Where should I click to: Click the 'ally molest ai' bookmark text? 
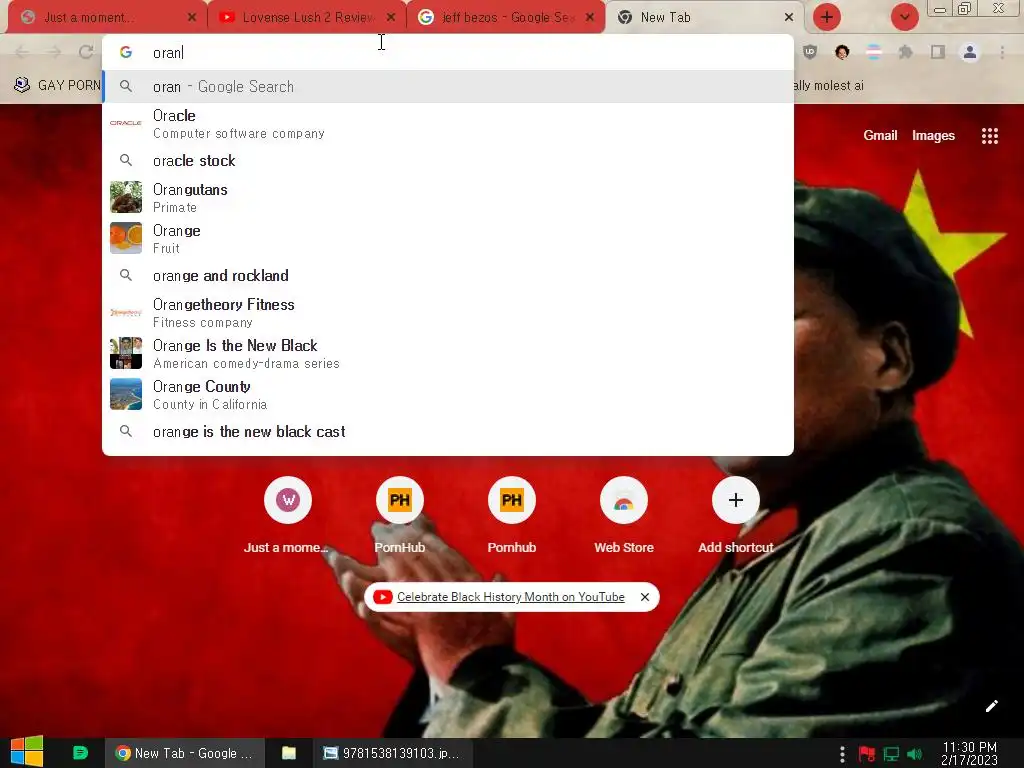tap(829, 86)
